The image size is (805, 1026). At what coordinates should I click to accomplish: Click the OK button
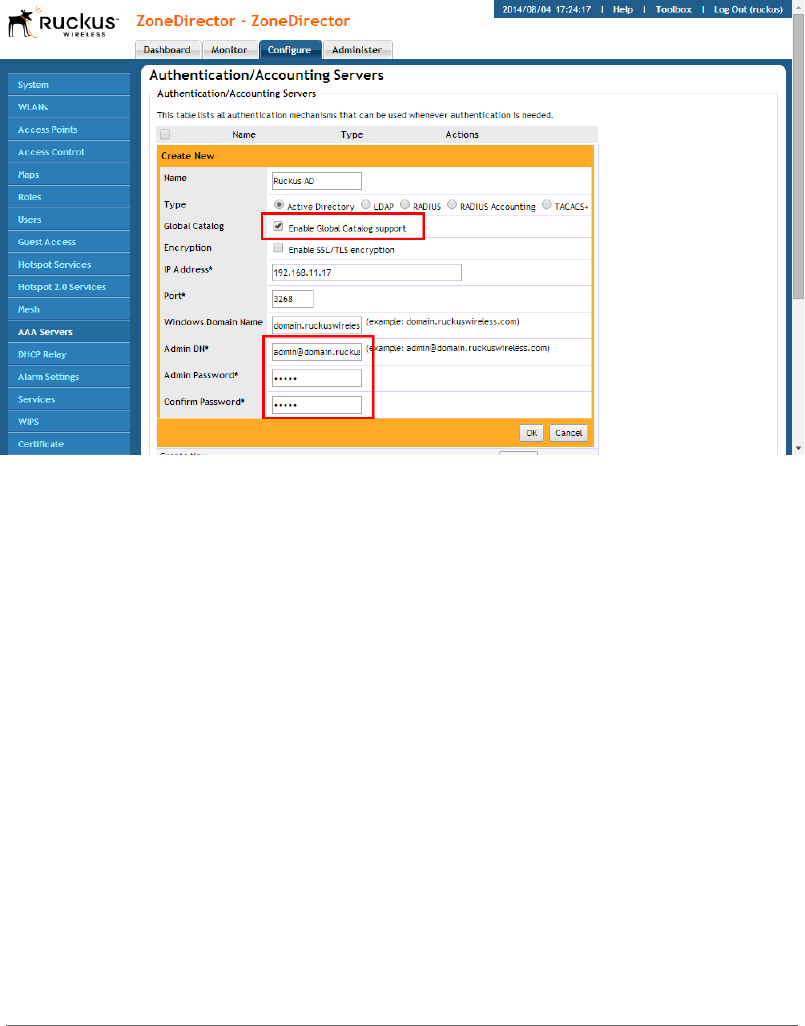[x=531, y=433]
